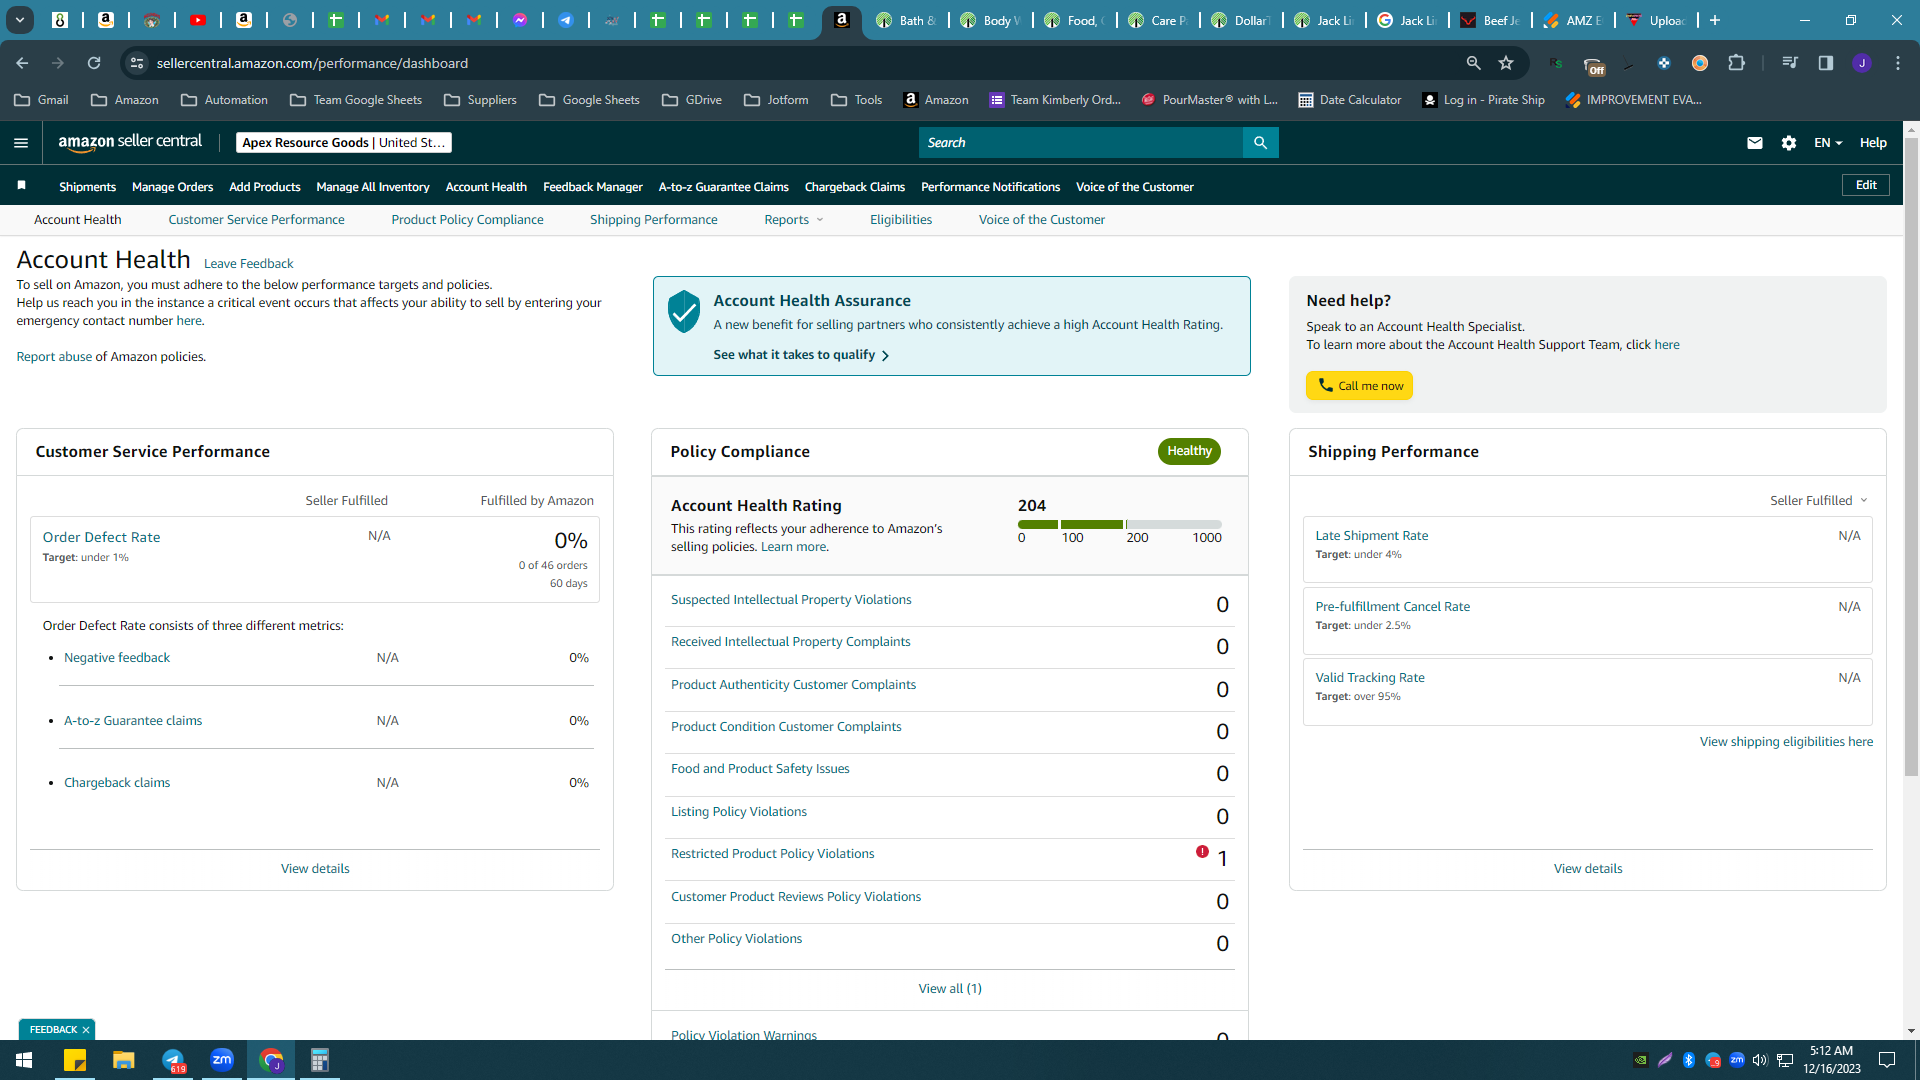Click the zoom magnifier icon in the address bar
The width and height of the screenshot is (1920, 1080).
coord(1473,63)
